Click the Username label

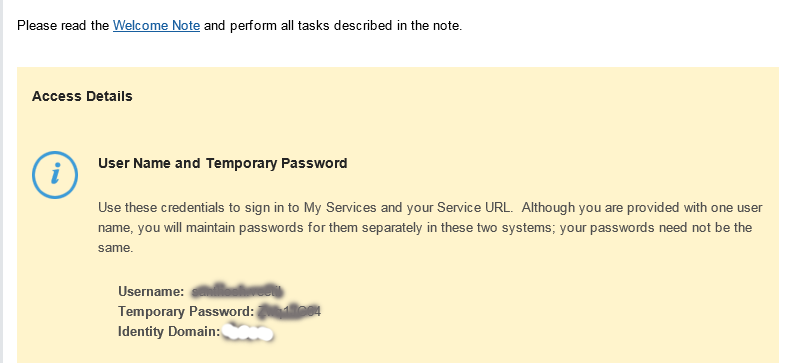[x=151, y=291]
